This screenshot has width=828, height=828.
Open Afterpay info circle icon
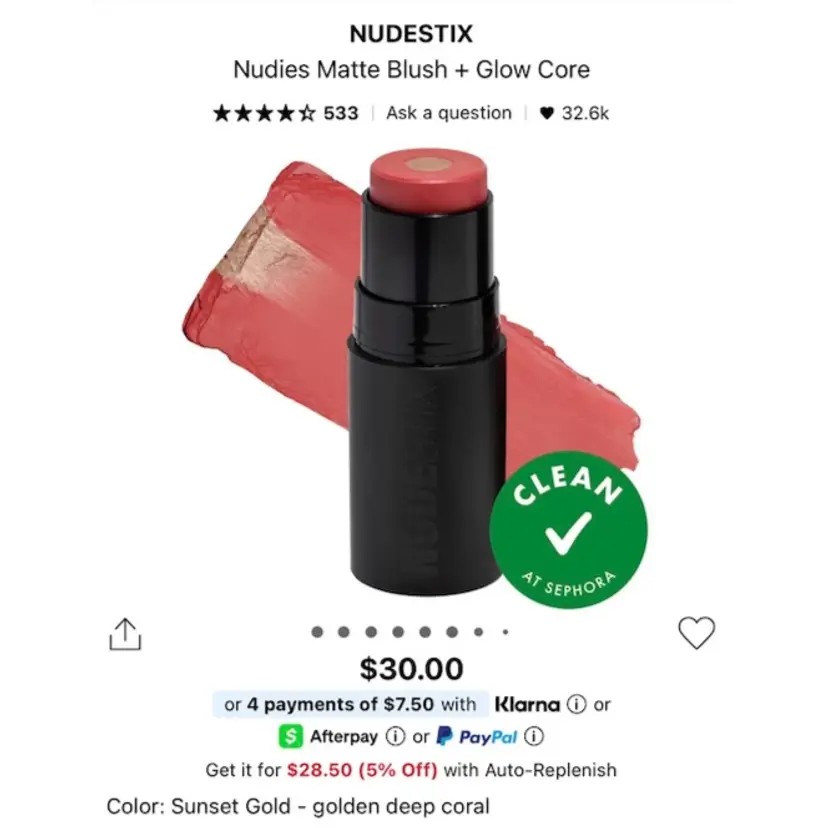coord(395,737)
